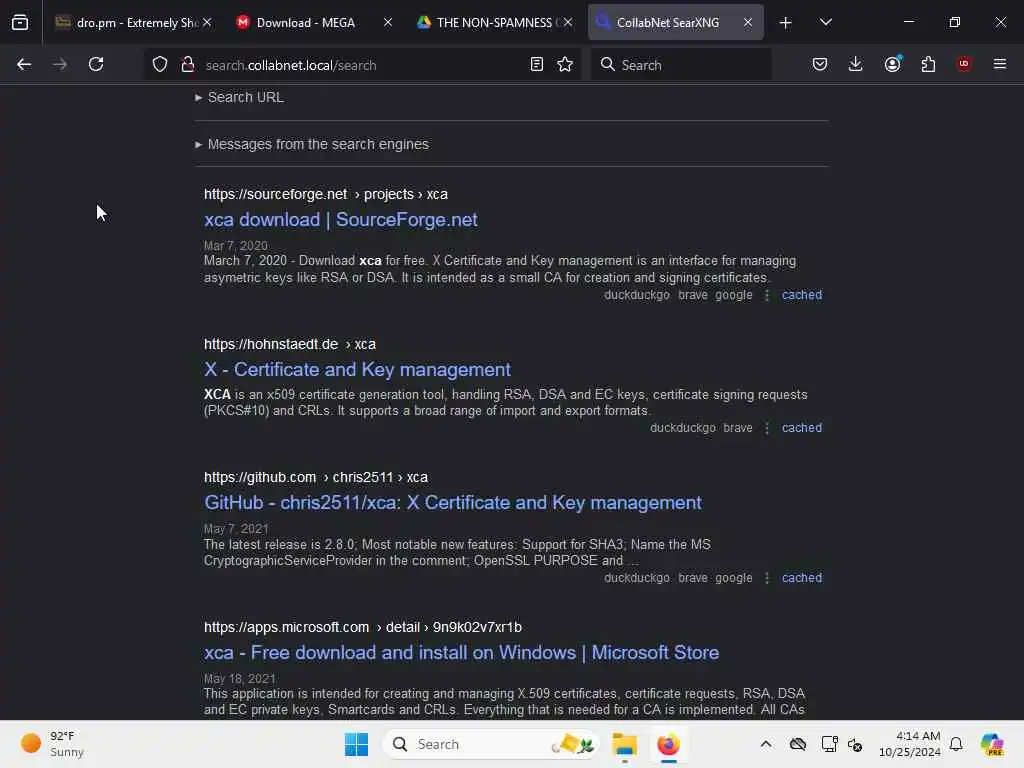
Task: List all tabs dropdown arrow
Action: point(826,22)
